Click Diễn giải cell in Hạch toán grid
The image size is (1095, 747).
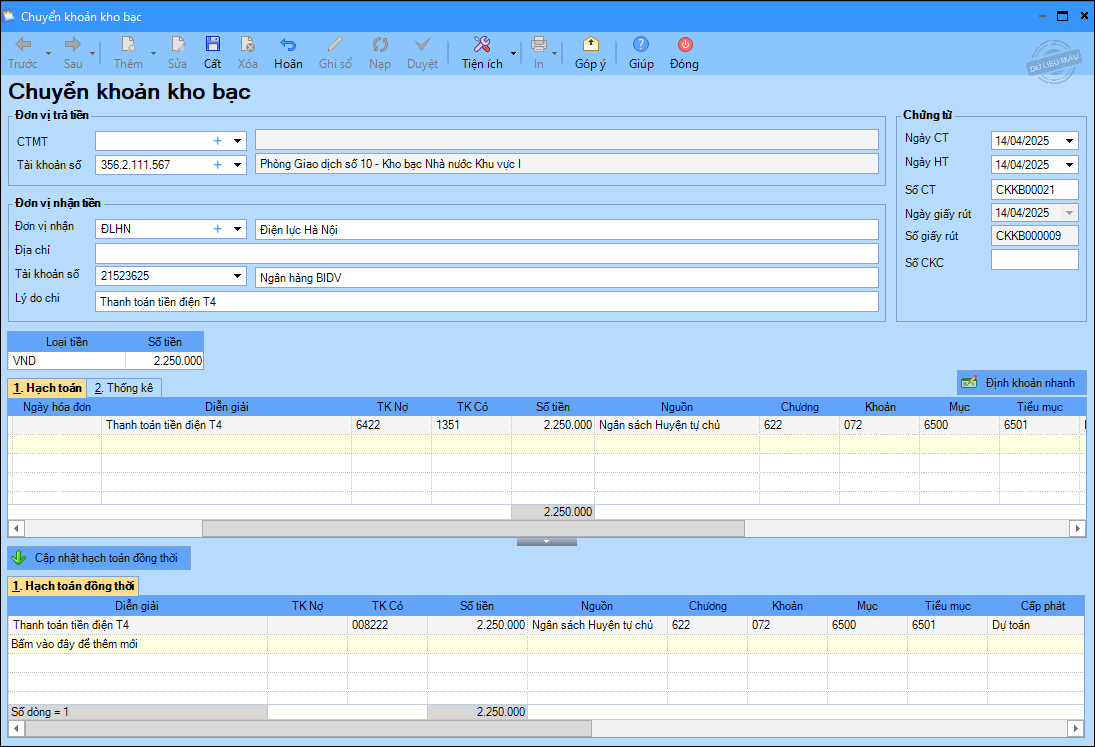[226, 424]
